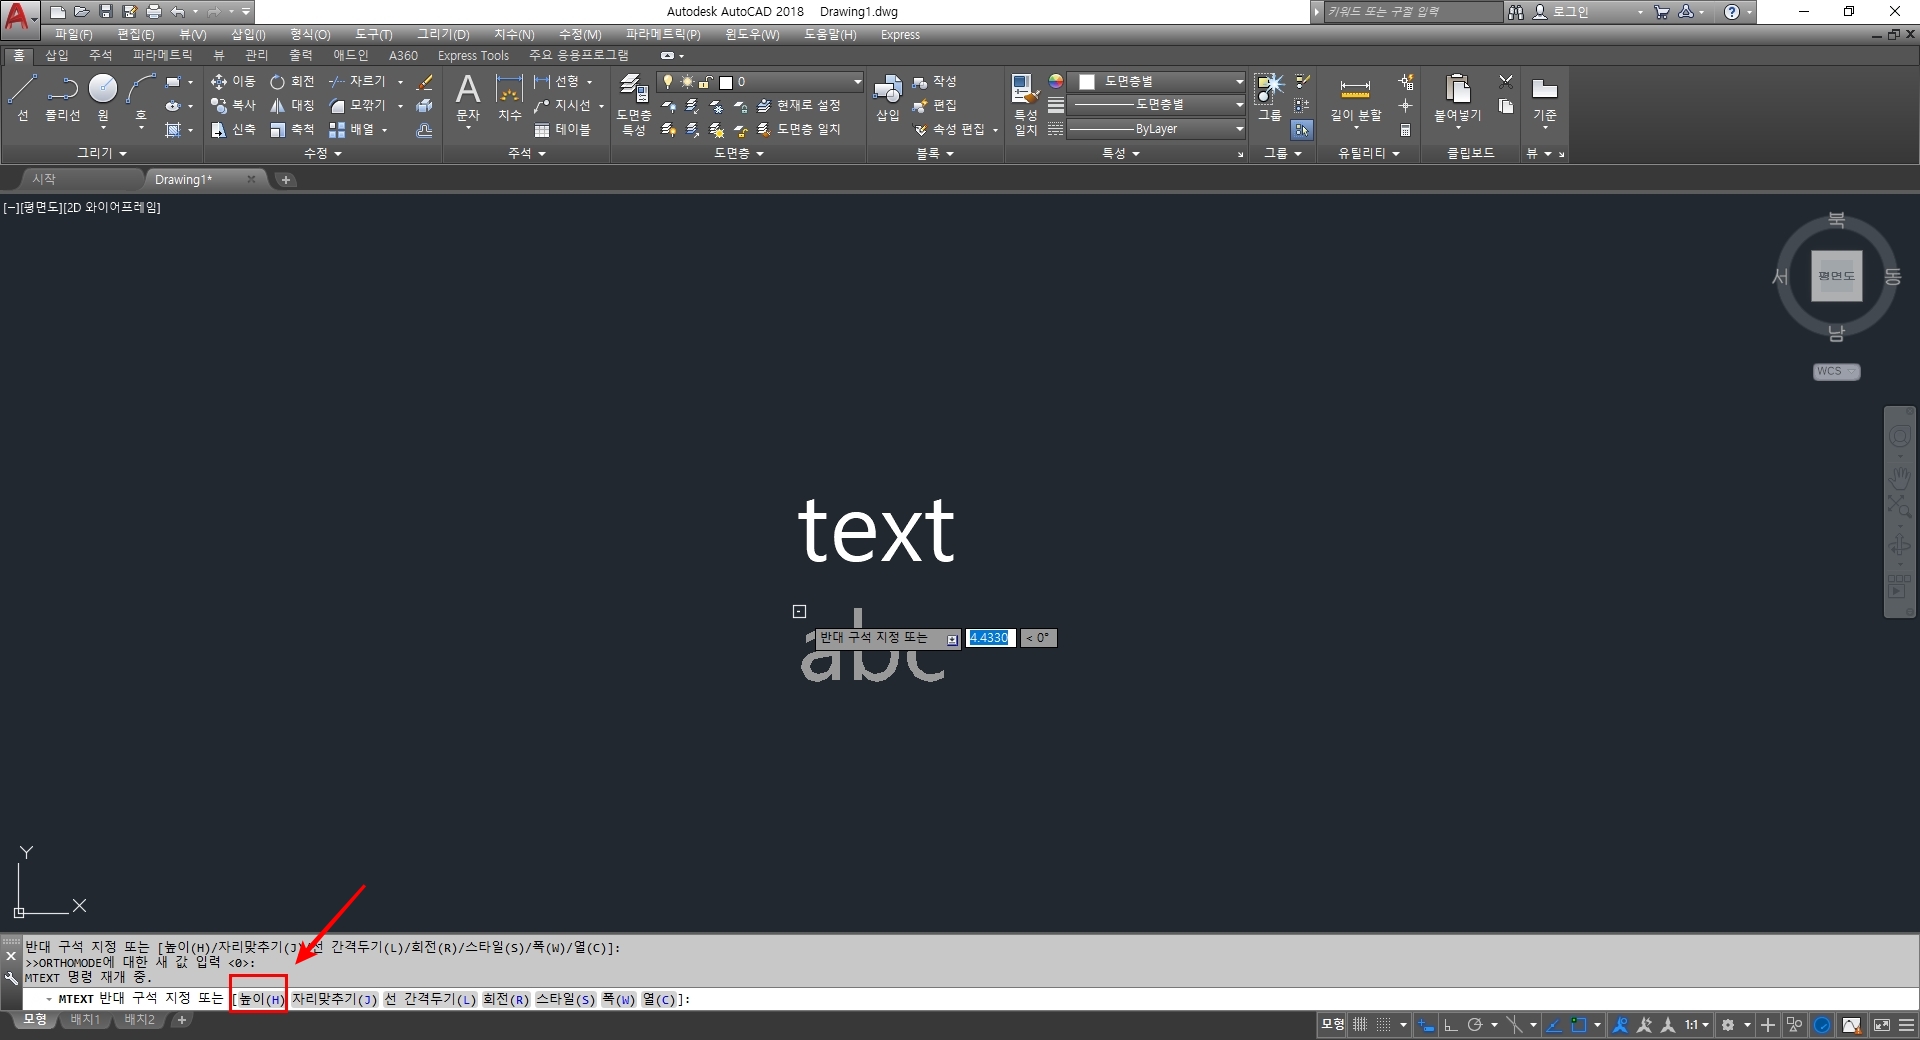Choose the Justify (자리맞추기(J)) command option
This screenshot has width=1920, height=1040.
[335, 999]
